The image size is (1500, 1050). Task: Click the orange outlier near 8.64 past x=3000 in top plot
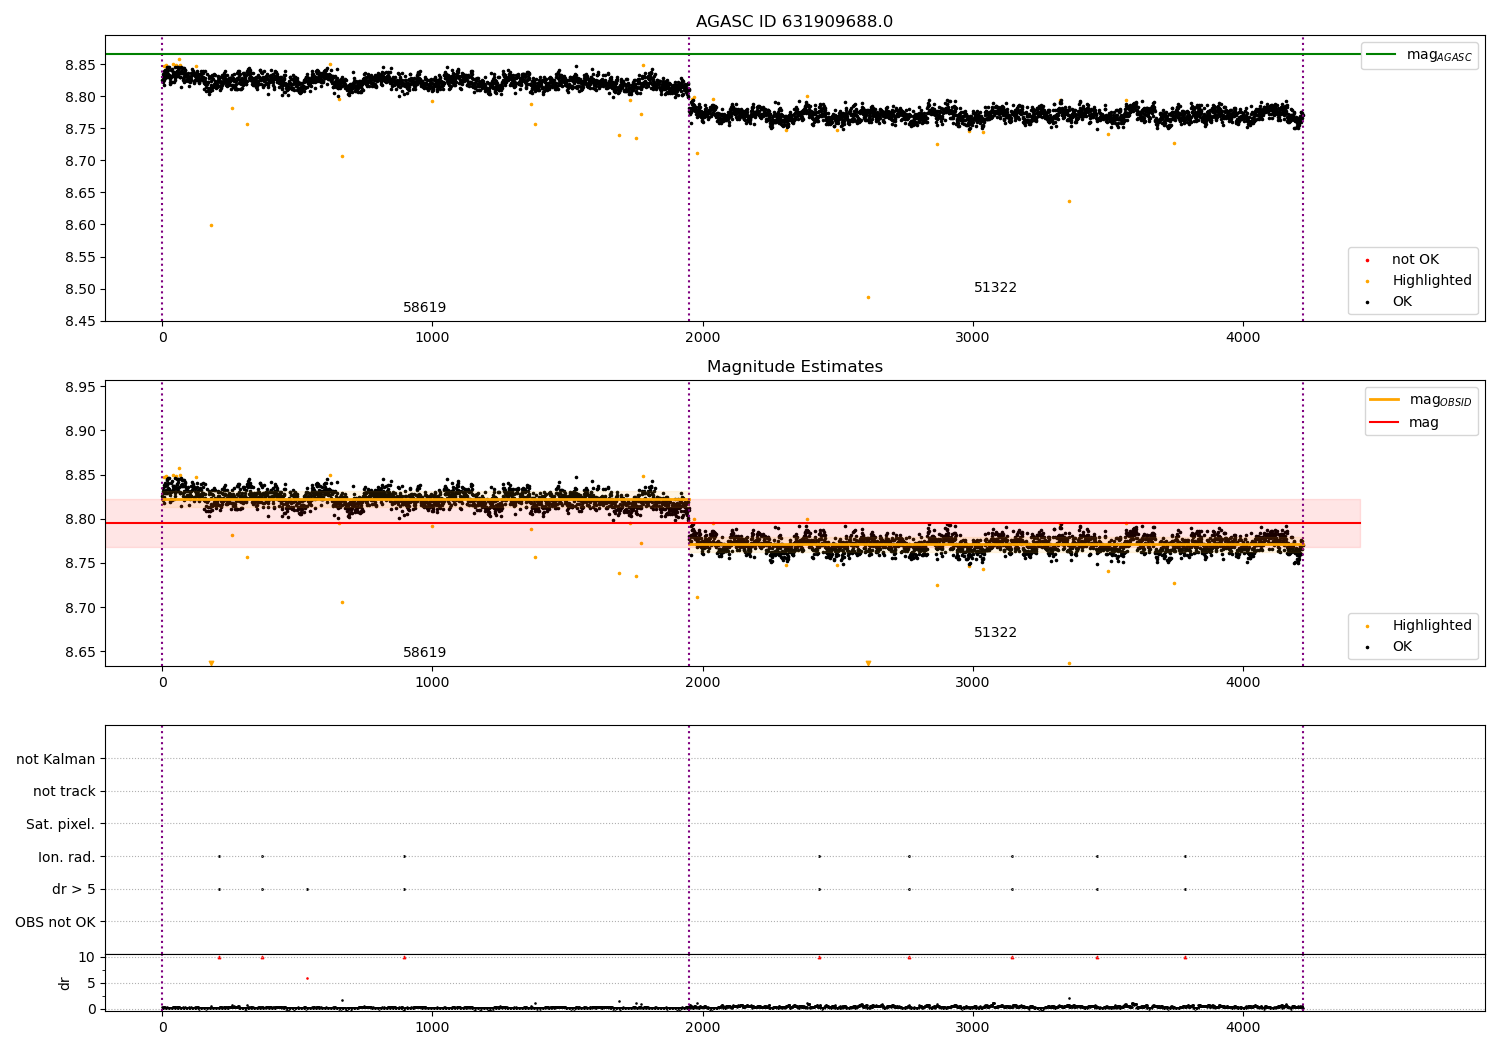coord(1069,201)
